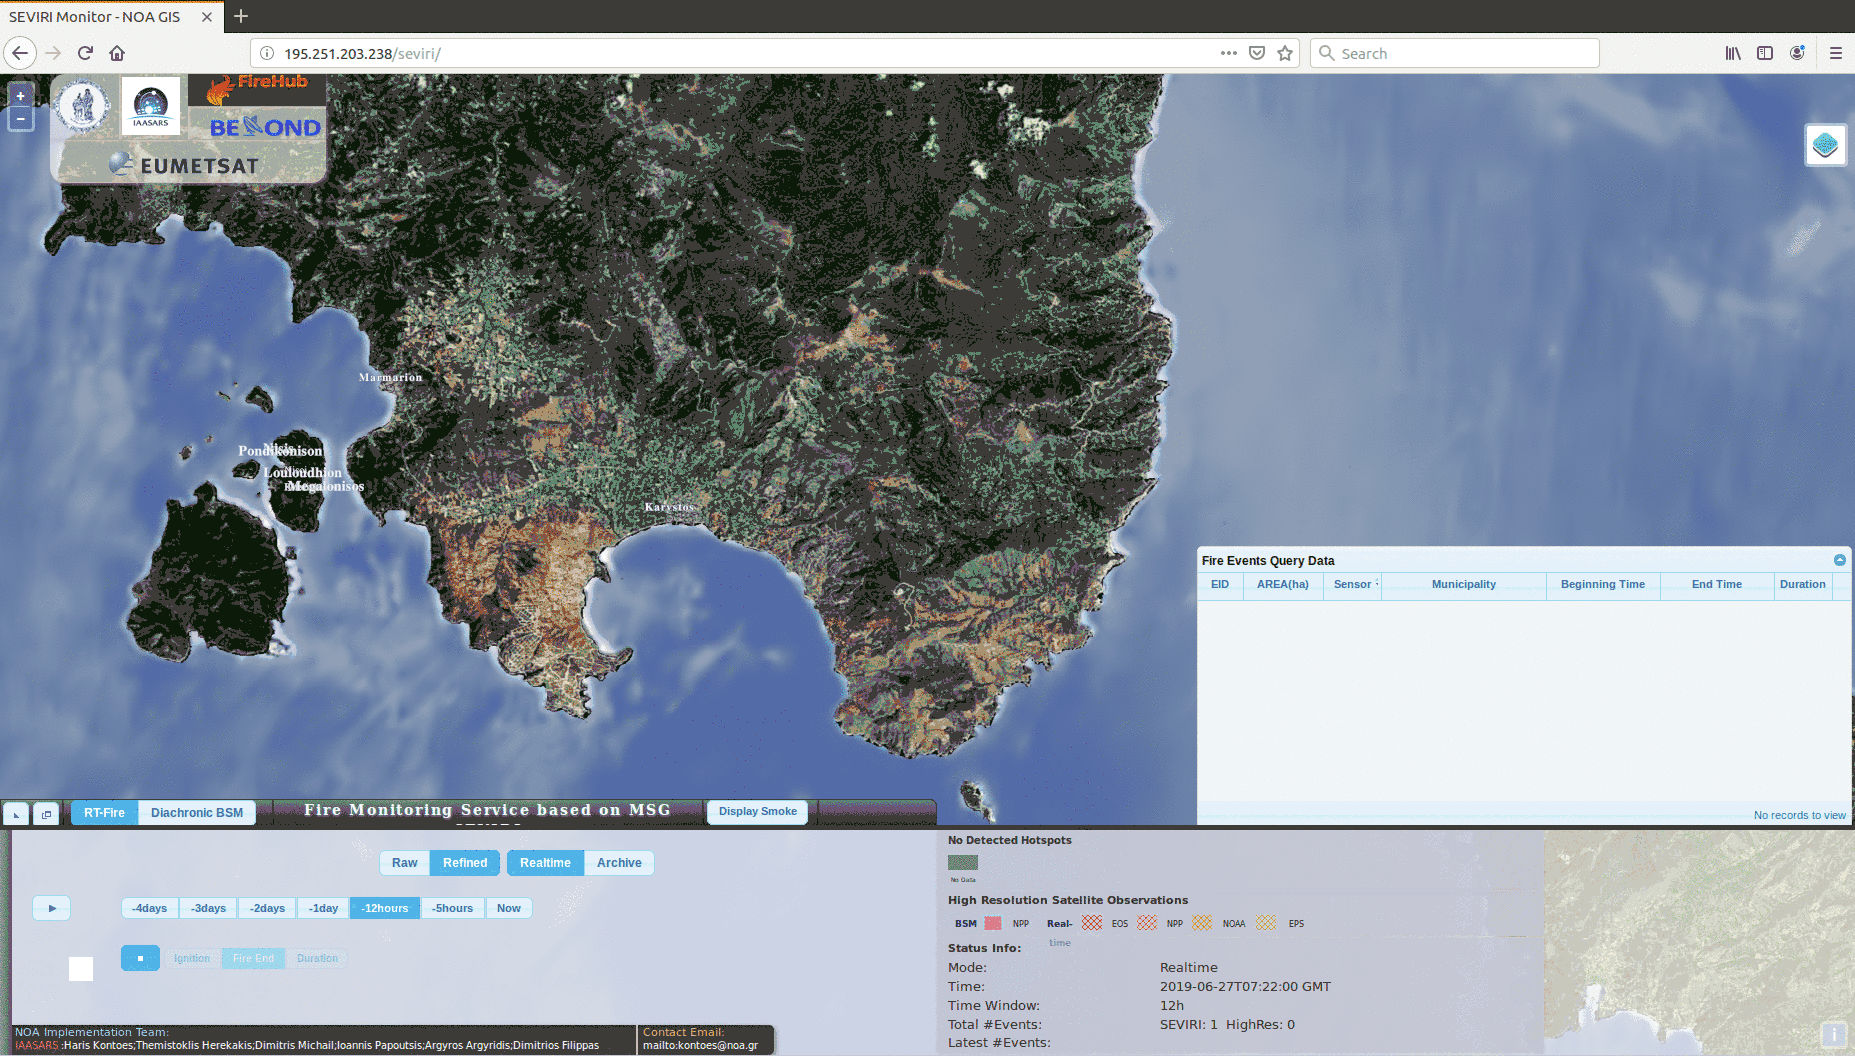
Task: Click the NOA observatory emblem logo
Action: [x=83, y=106]
